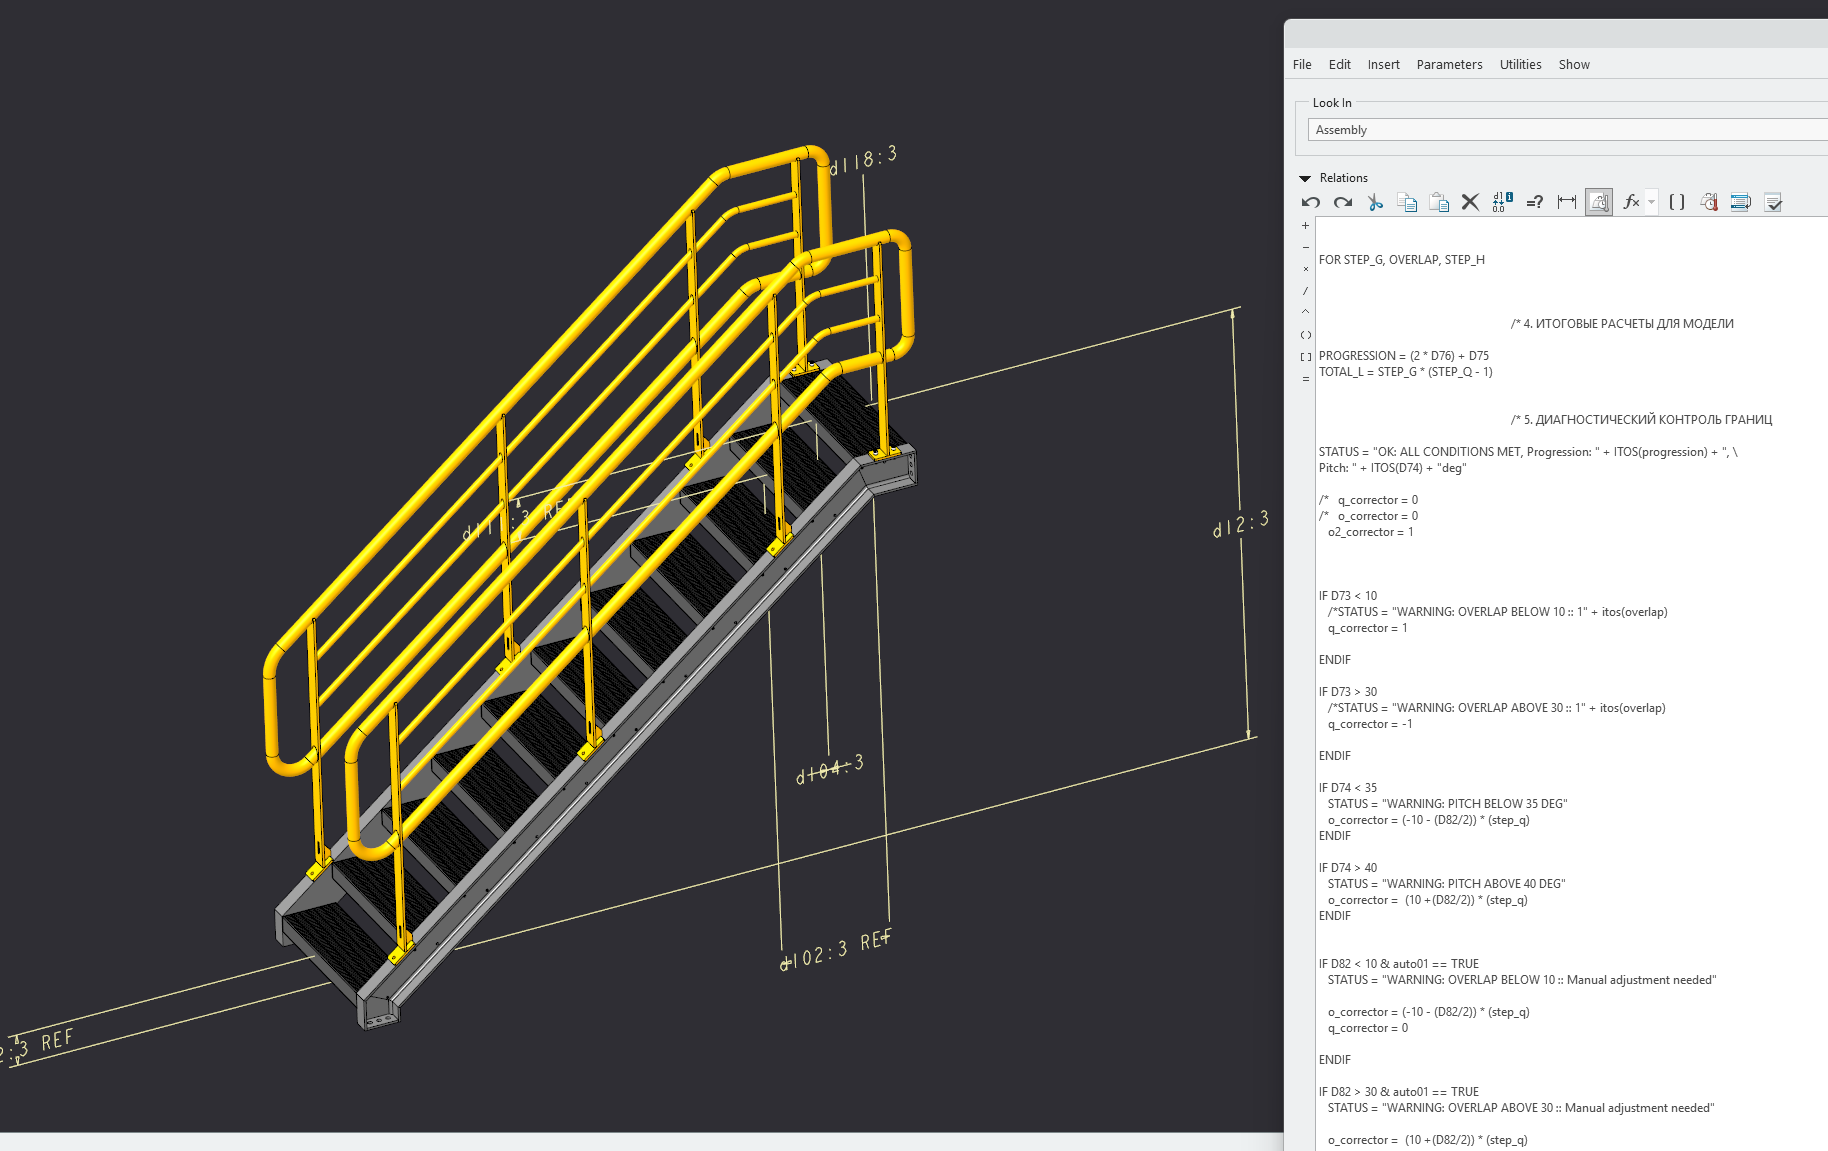
Task: Evaluate expression with the =? icon
Action: point(1535,202)
